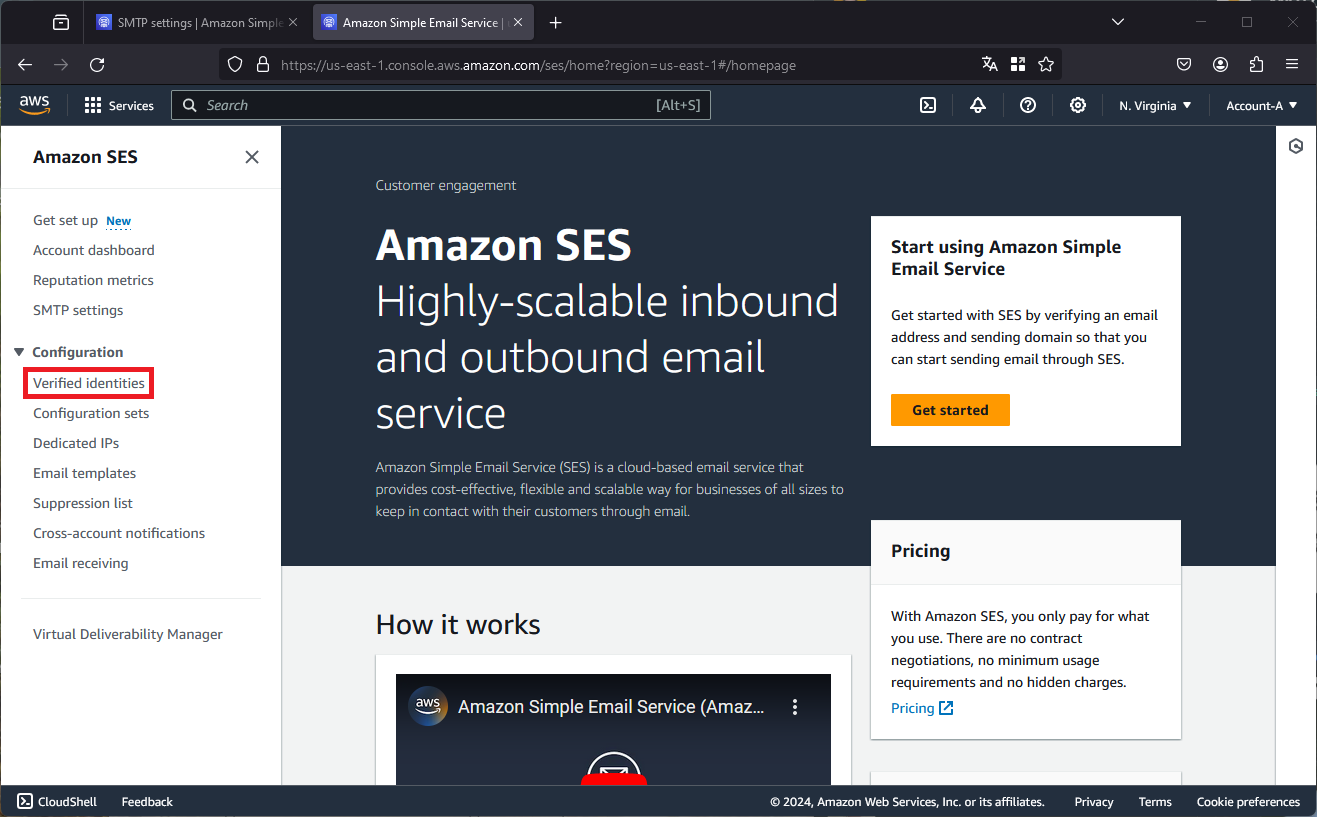This screenshot has width=1317, height=817.
Task: Open the Services grid menu
Action: pos(119,105)
